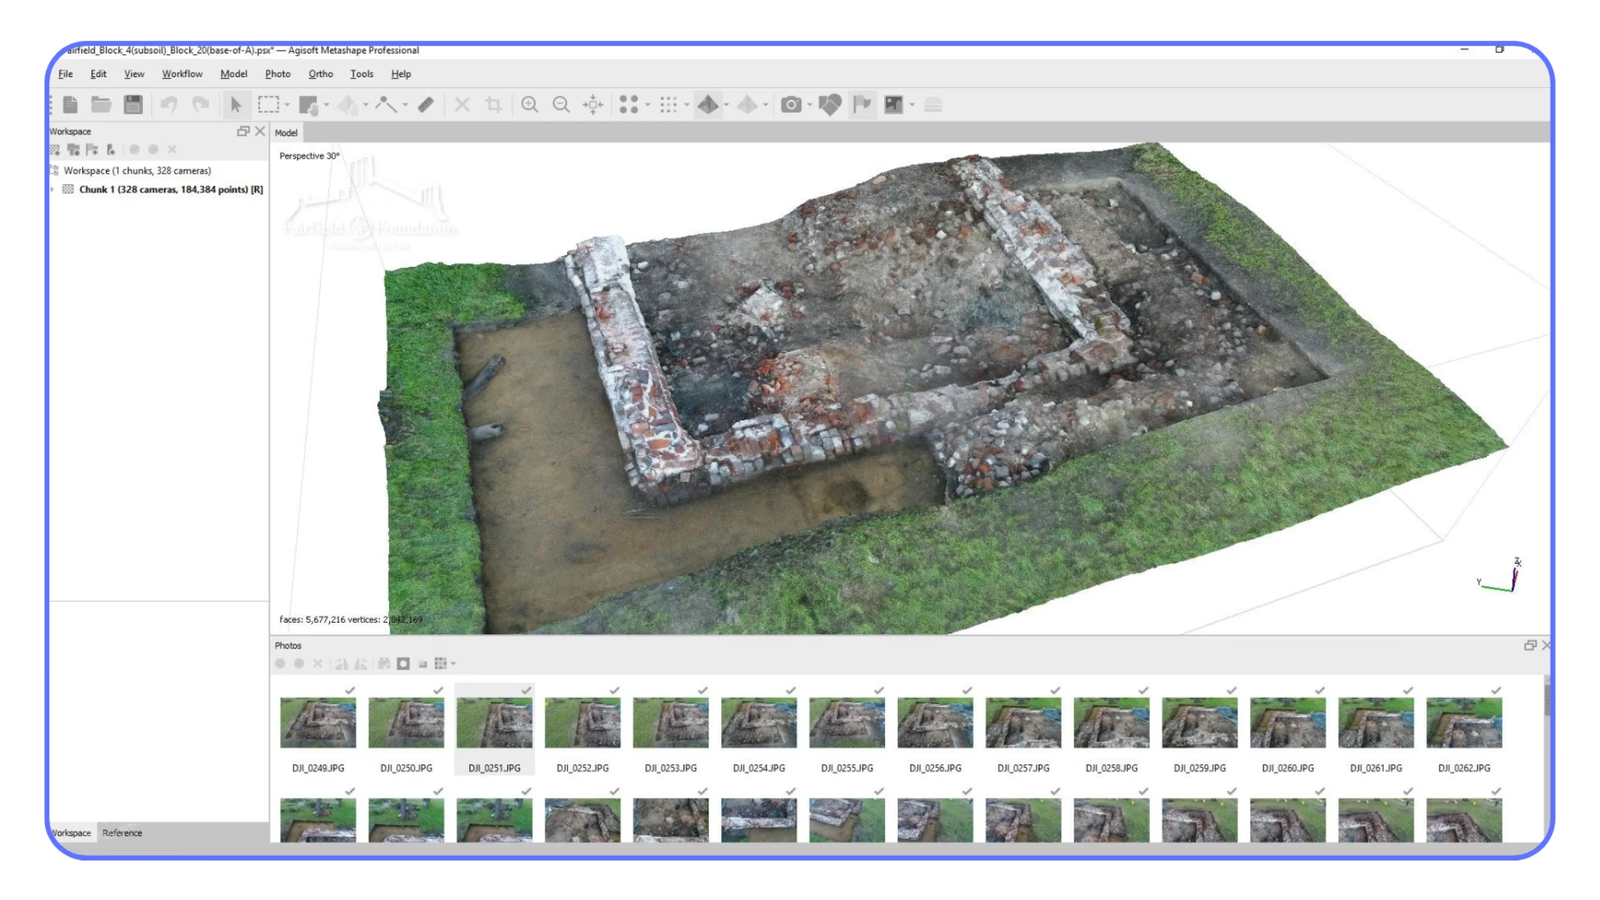Image resolution: width=1600 pixels, height=900 pixels.
Task: Toggle Show Markers flag icon
Action: pos(862,104)
